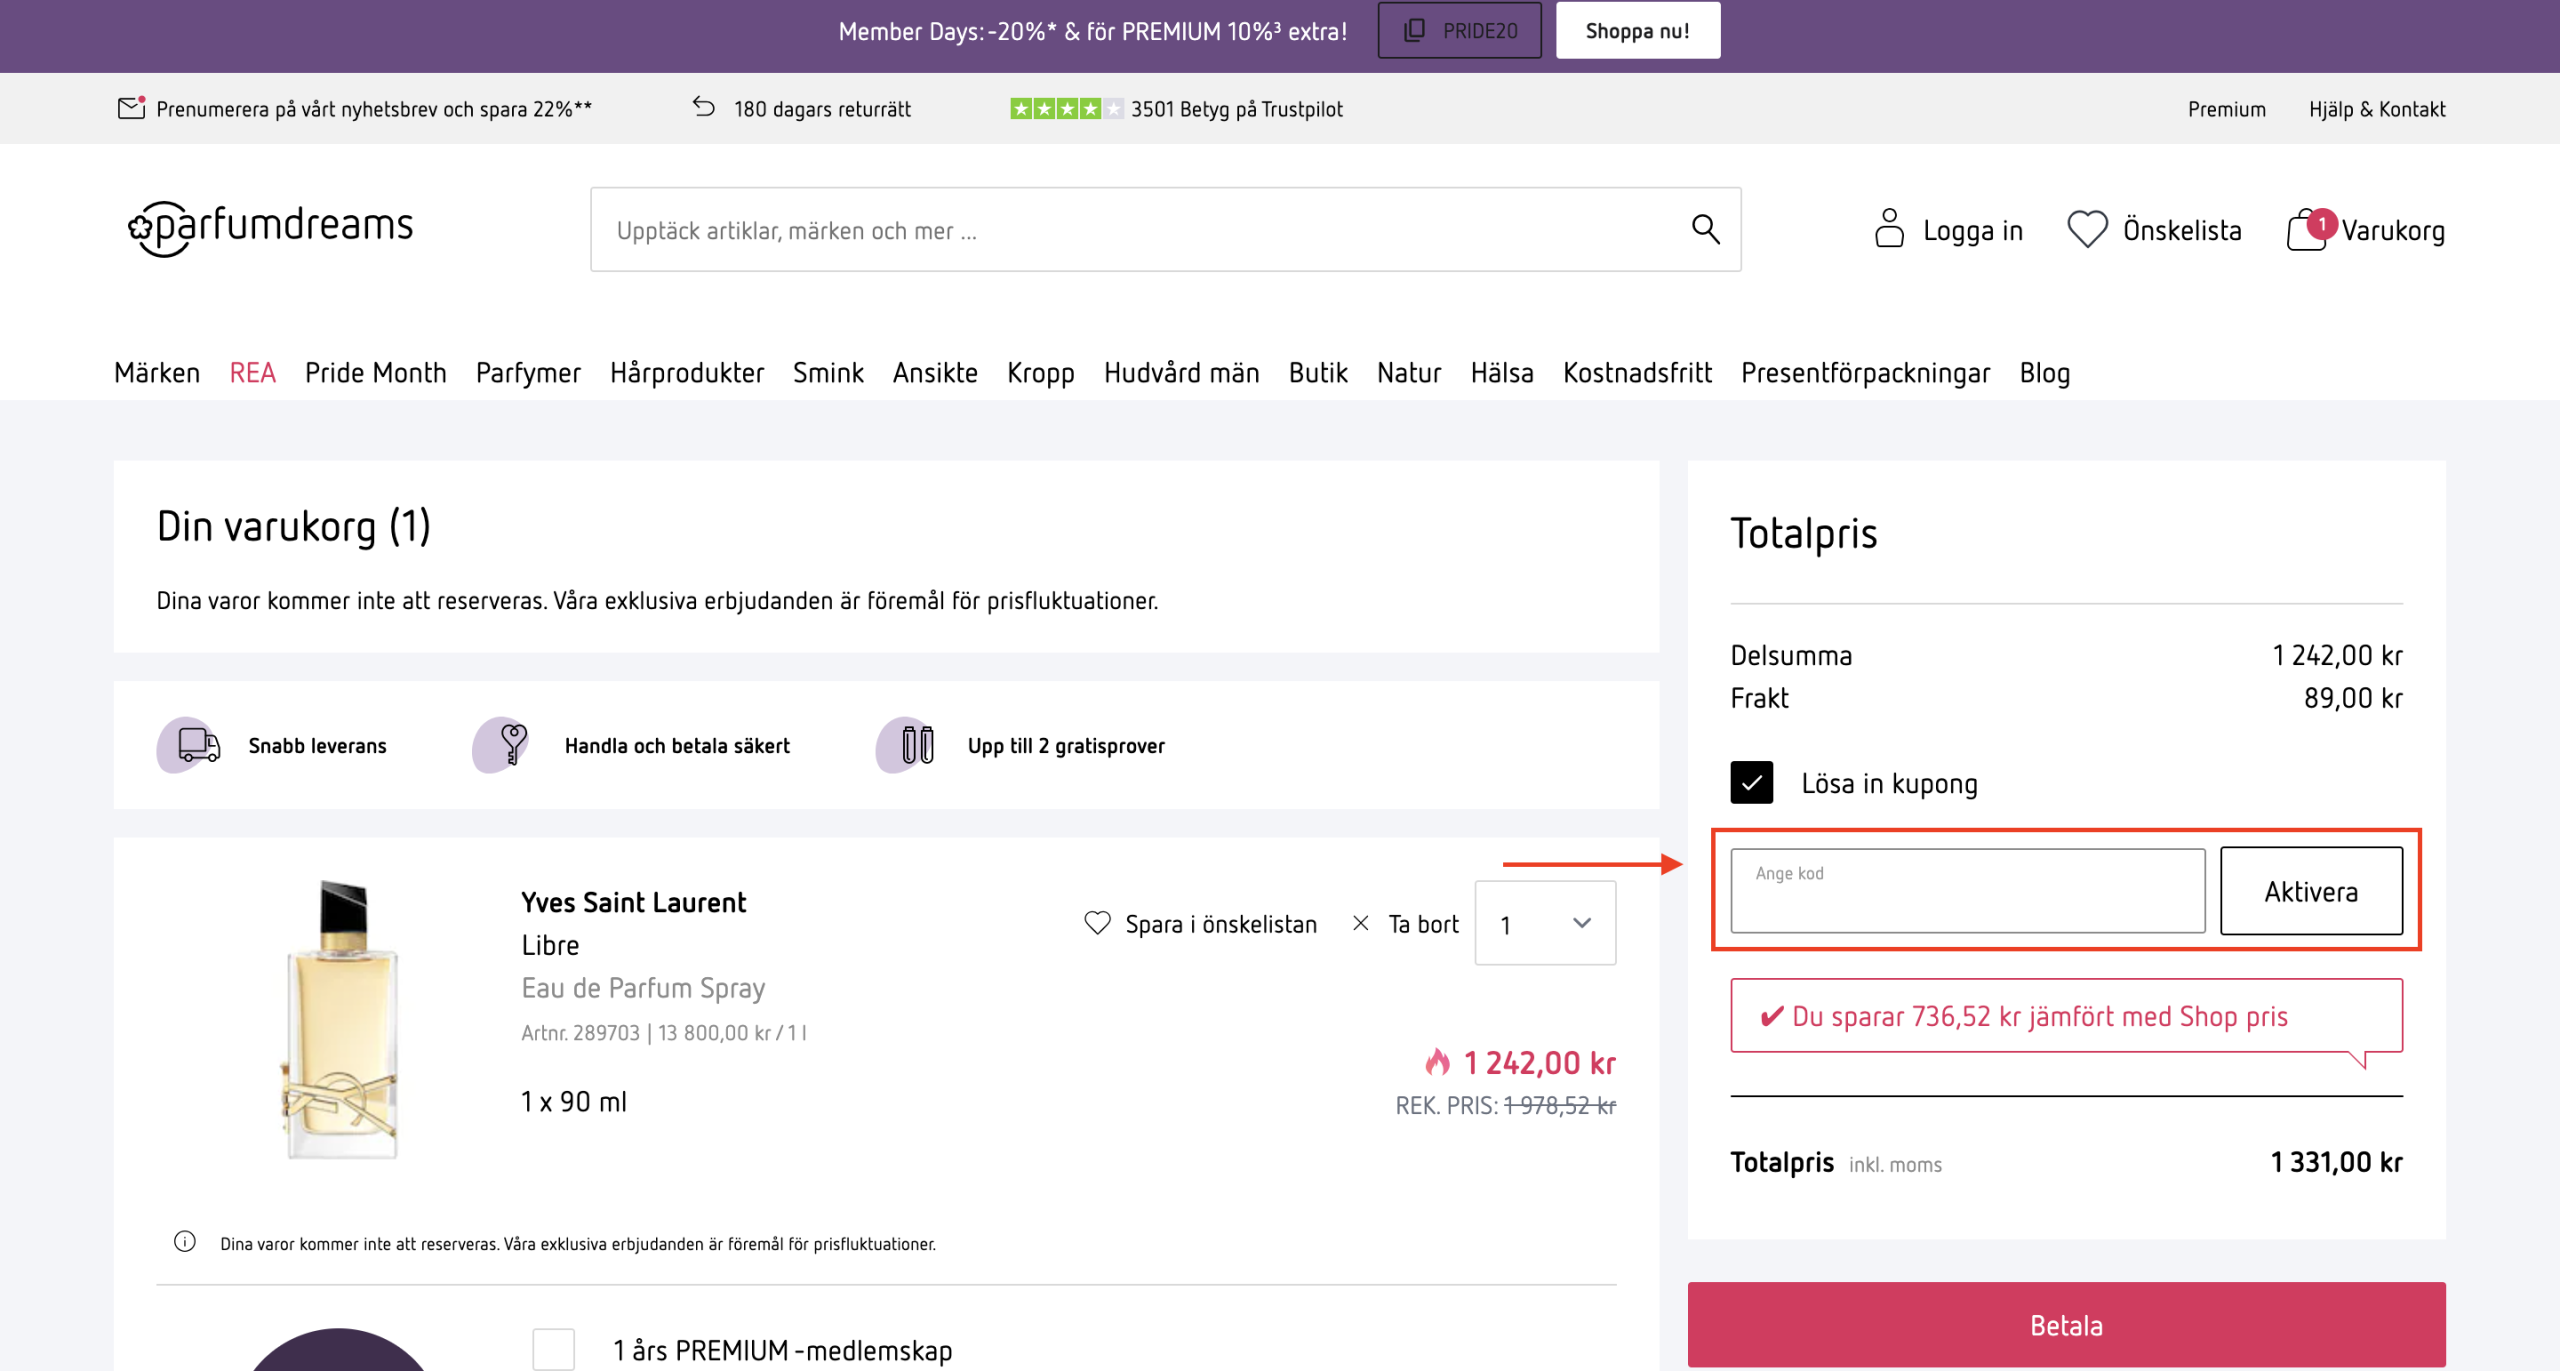Save item via Spara i önskelistan
The height and width of the screenshot is (1371, 2560).
pos(1220,925)
